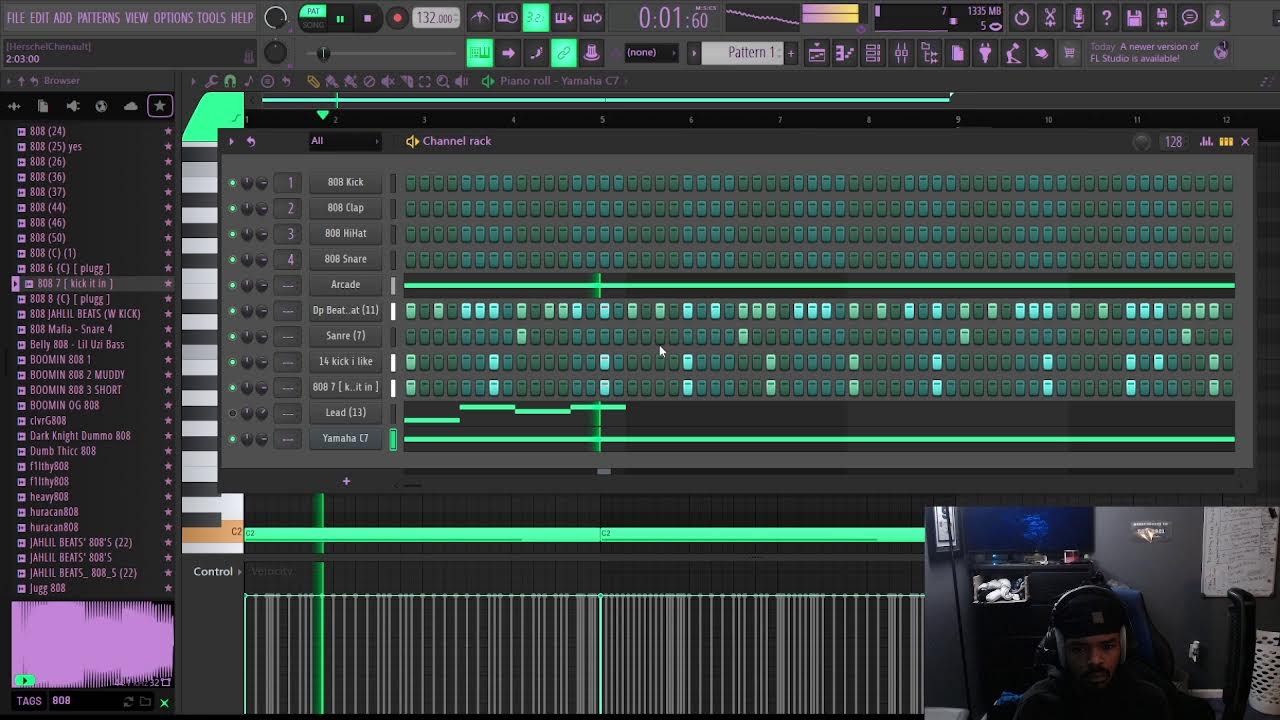Stop playback
The width and height of the screenshot is (1280, 720).
(367, 18)
